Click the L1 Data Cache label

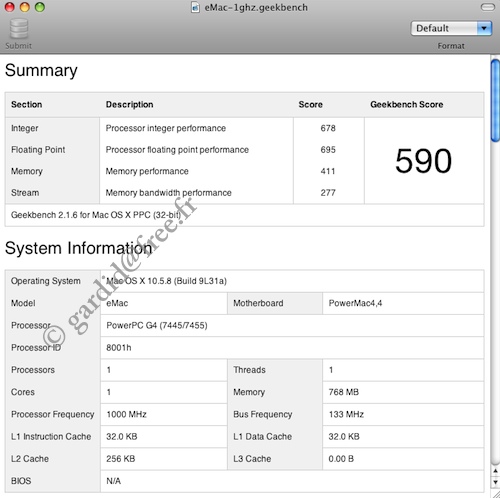[262, 436]
